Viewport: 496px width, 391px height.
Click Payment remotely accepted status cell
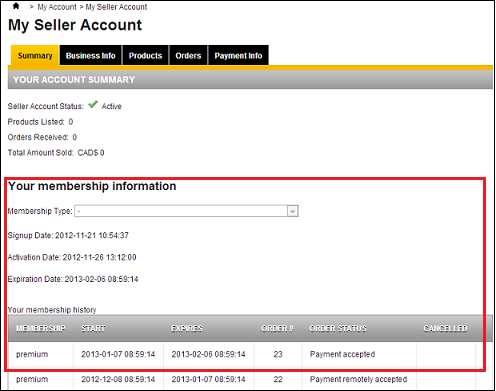tap(359, 379)
